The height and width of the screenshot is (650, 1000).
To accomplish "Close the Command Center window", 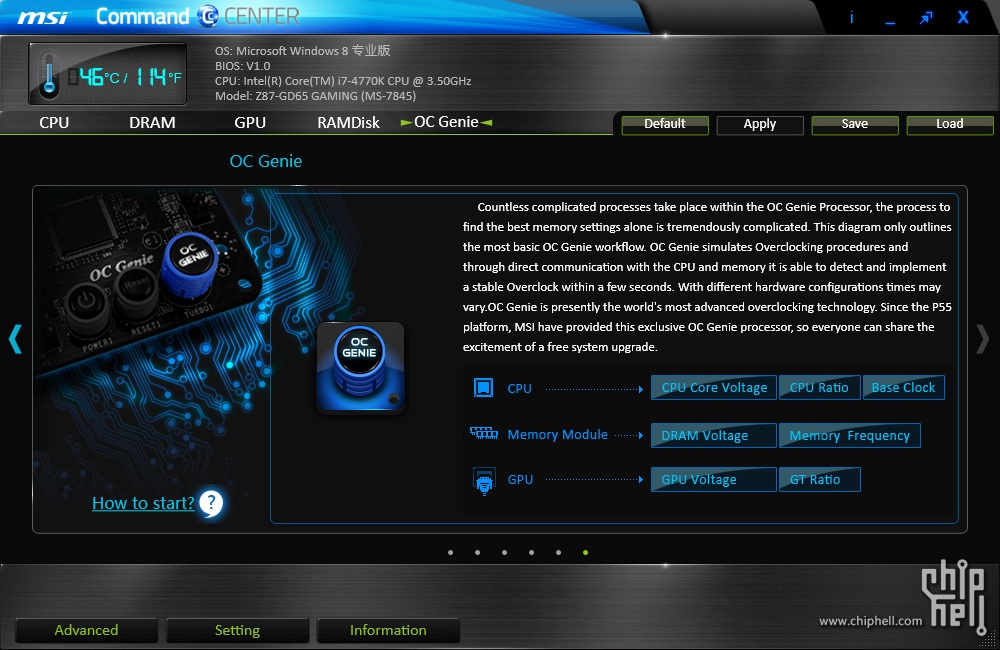I will tap(963, 17).
